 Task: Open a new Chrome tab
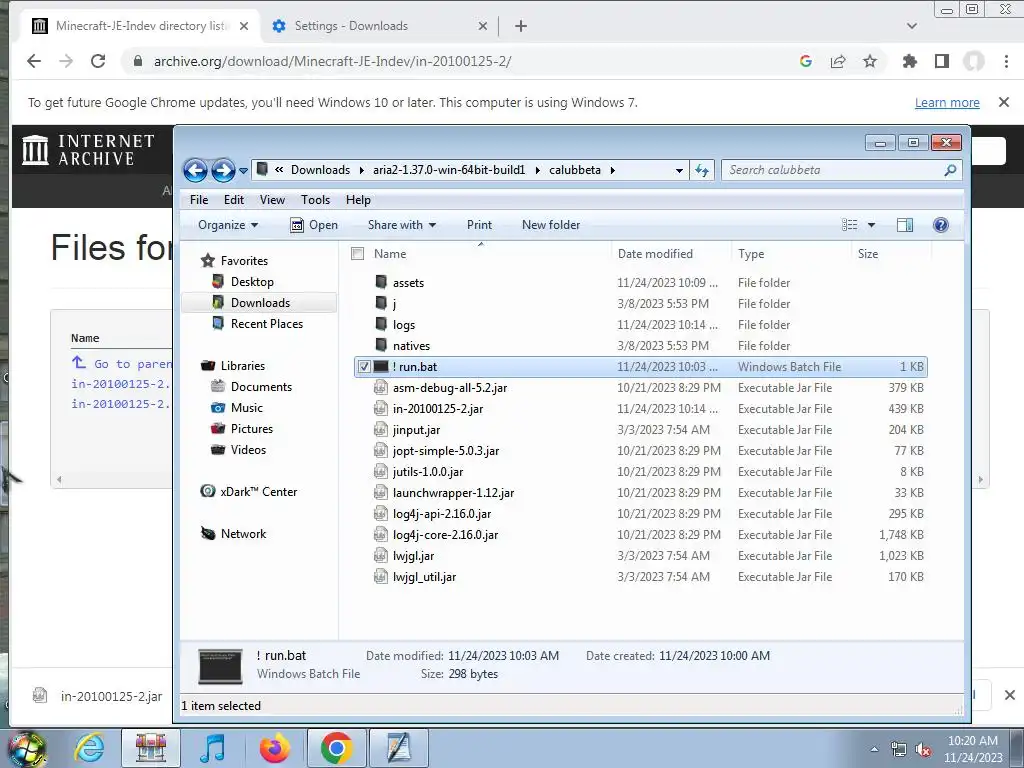click(x=520, y=26)
